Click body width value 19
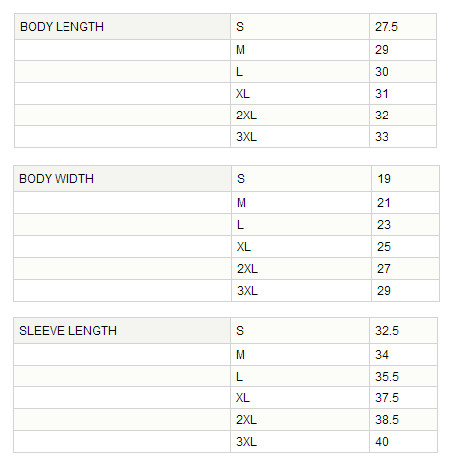 pyautogui.click(x=384, y=179)
